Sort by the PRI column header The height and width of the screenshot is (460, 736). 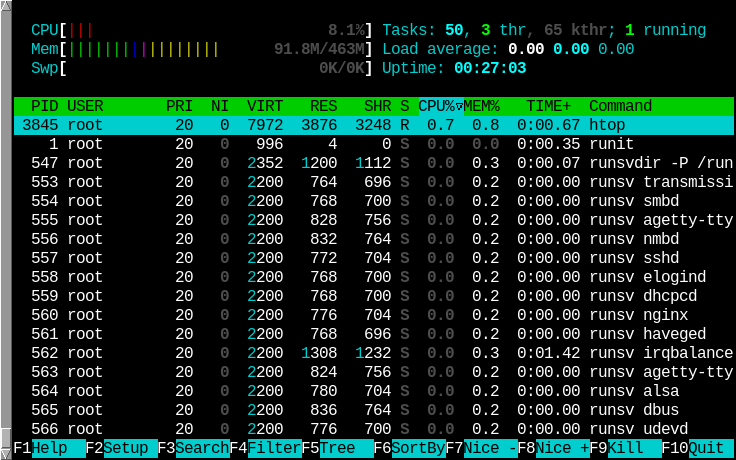coord(179,106)
